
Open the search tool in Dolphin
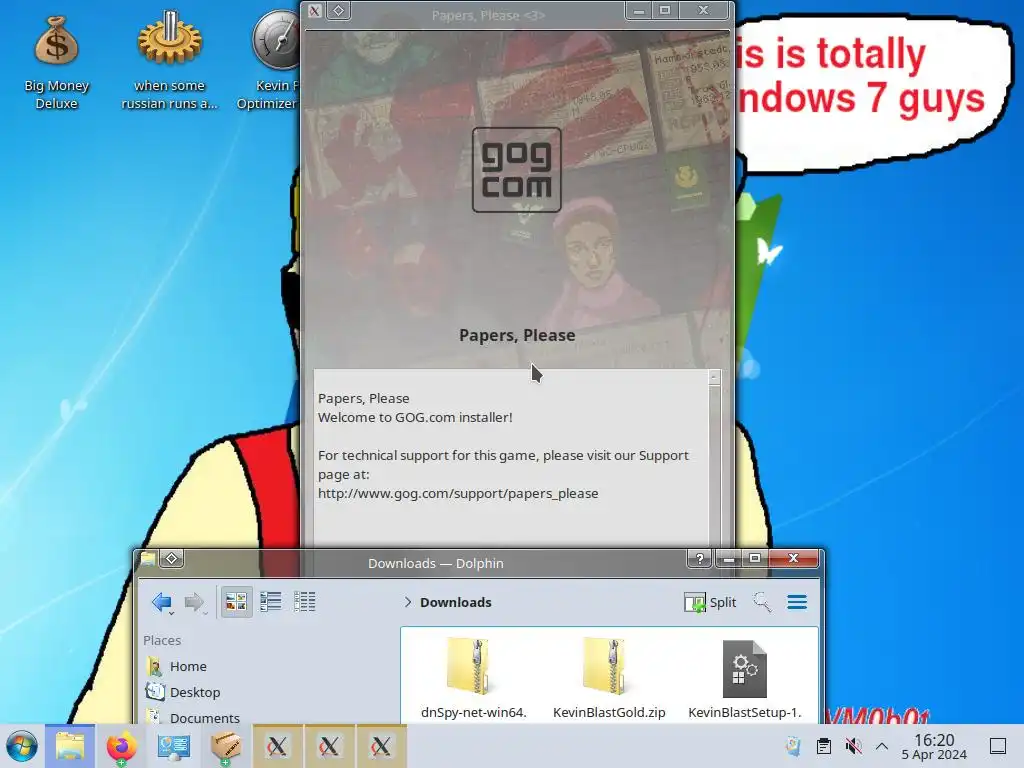761,601
